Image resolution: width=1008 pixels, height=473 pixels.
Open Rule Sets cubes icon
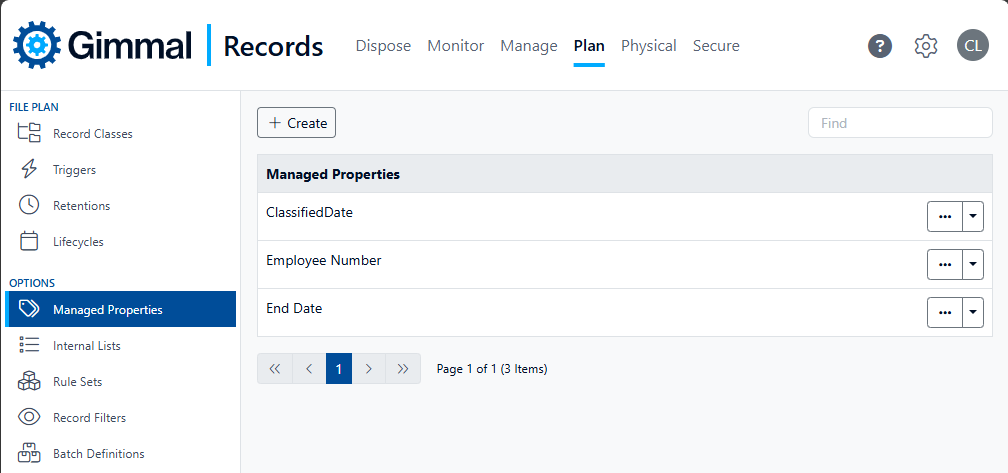pos(29,382)
